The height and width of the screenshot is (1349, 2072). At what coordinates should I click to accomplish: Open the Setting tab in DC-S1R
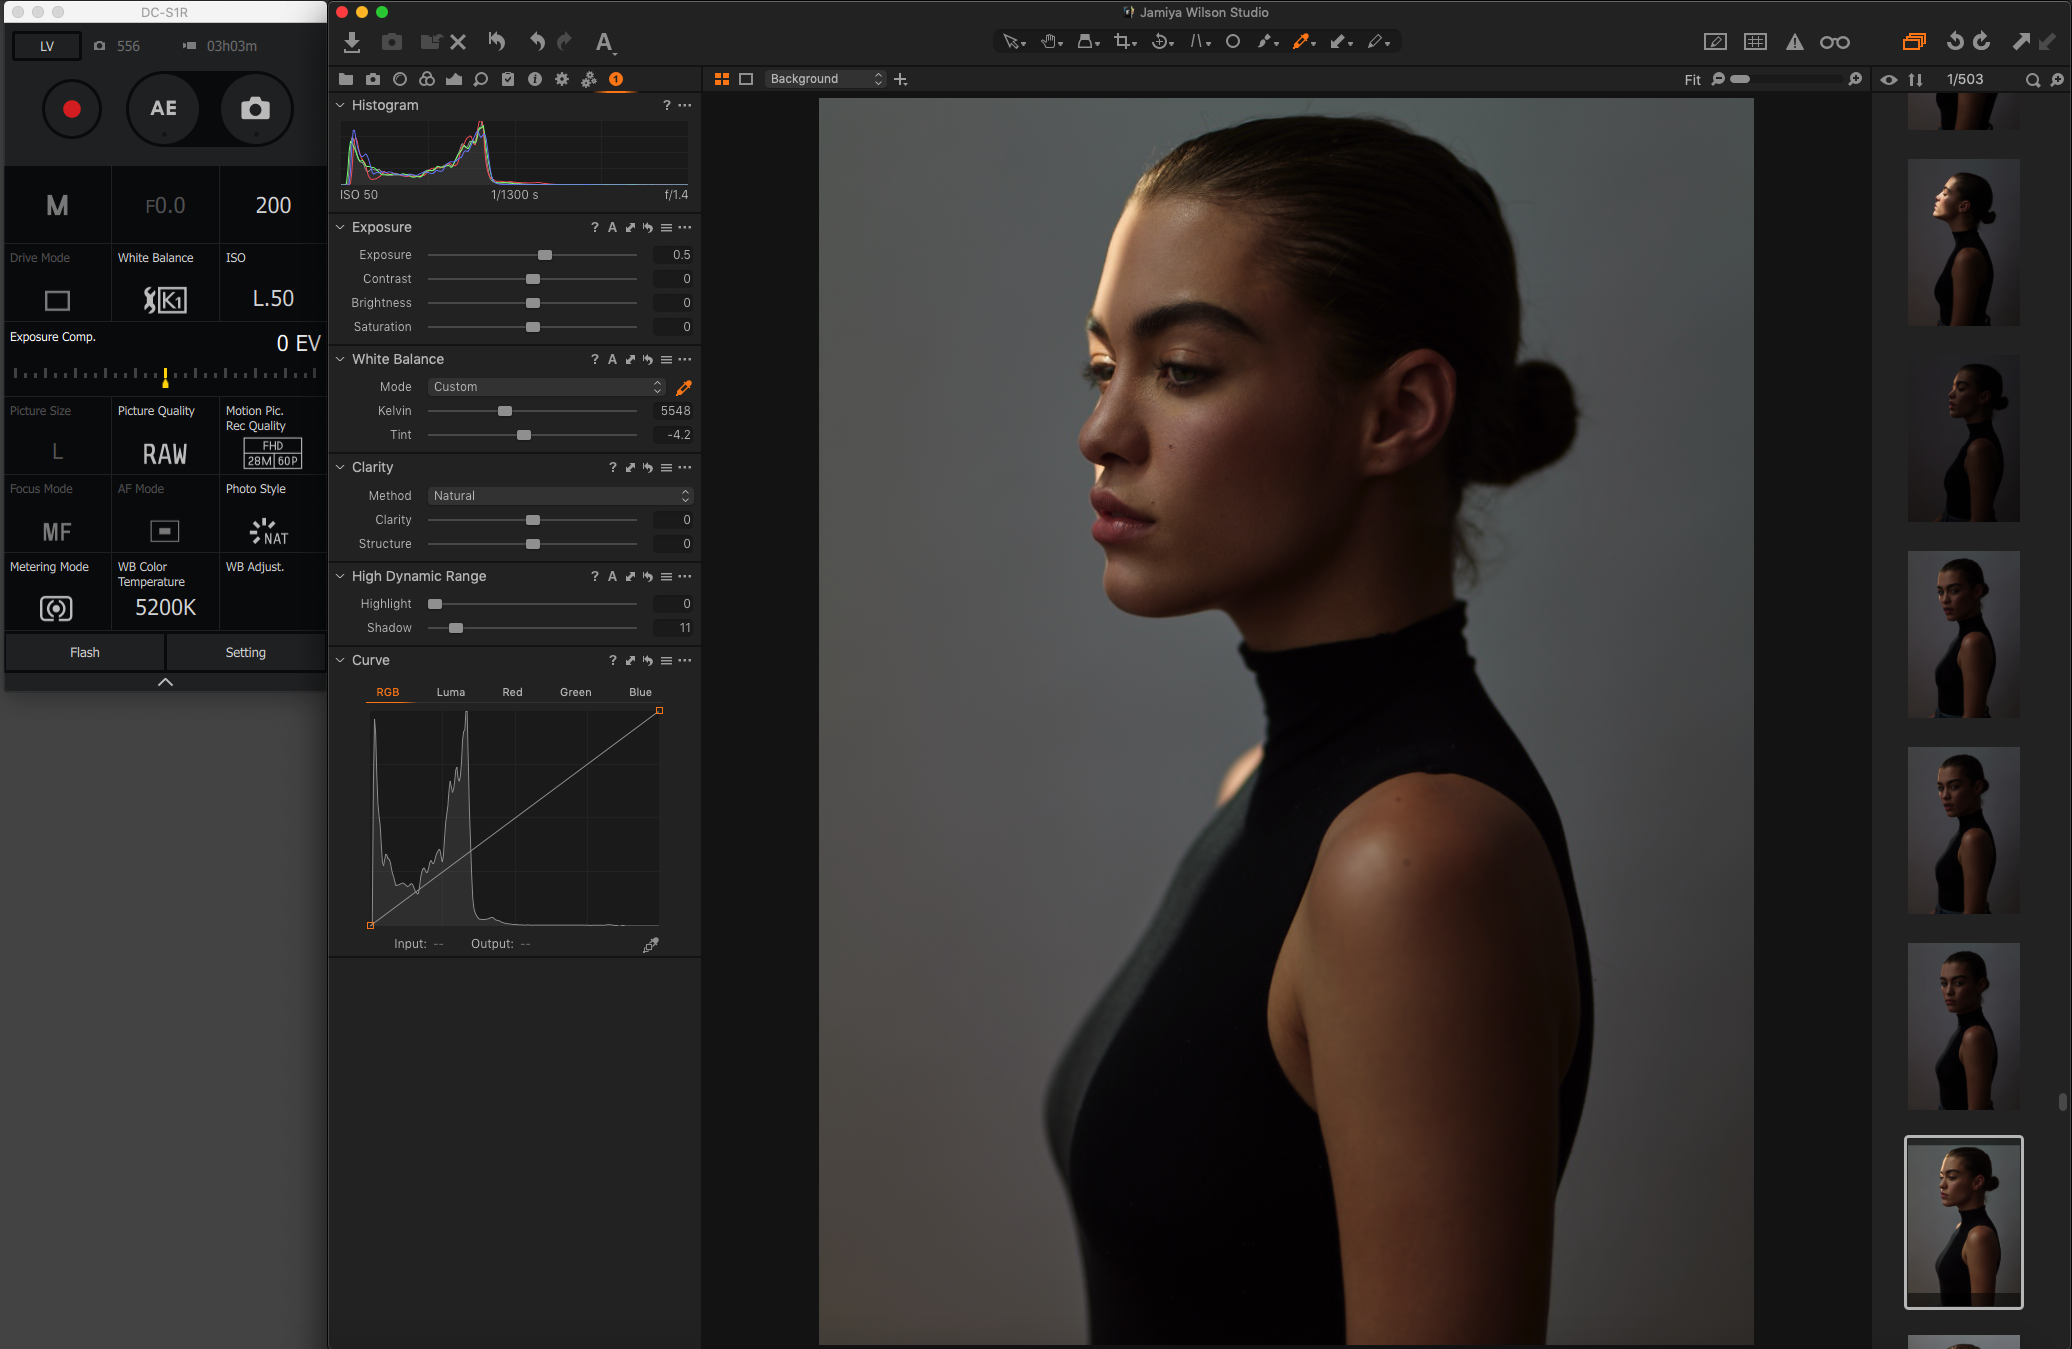click(246, 653)
